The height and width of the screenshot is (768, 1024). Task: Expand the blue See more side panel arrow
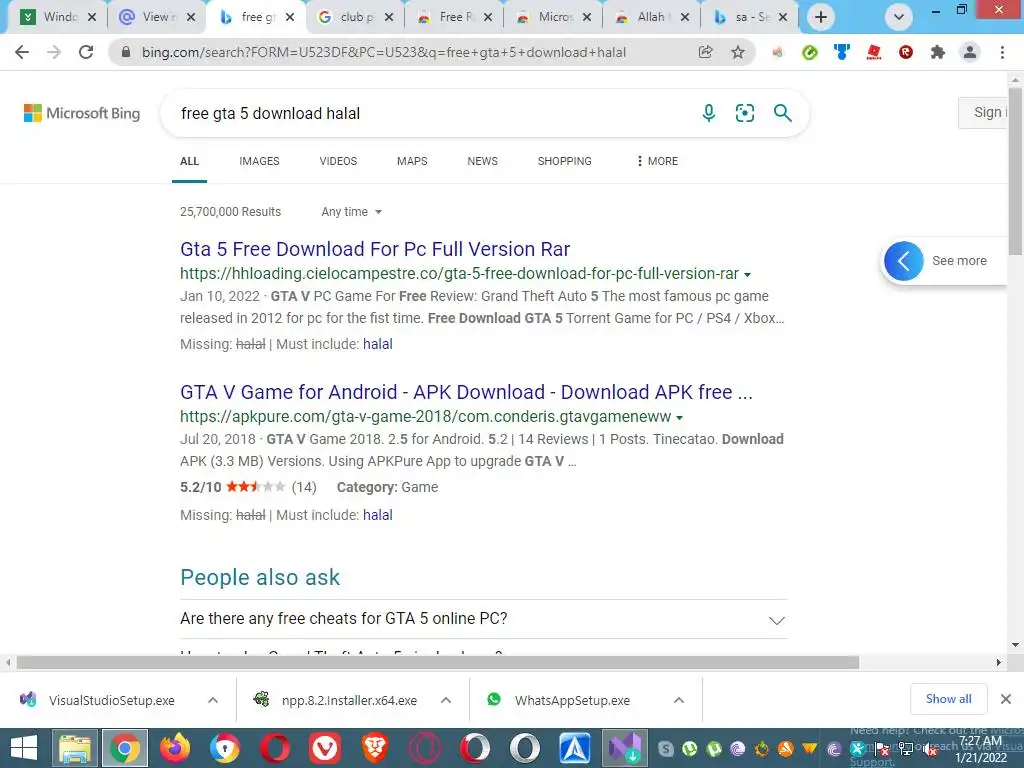click(x=904, y=261)
